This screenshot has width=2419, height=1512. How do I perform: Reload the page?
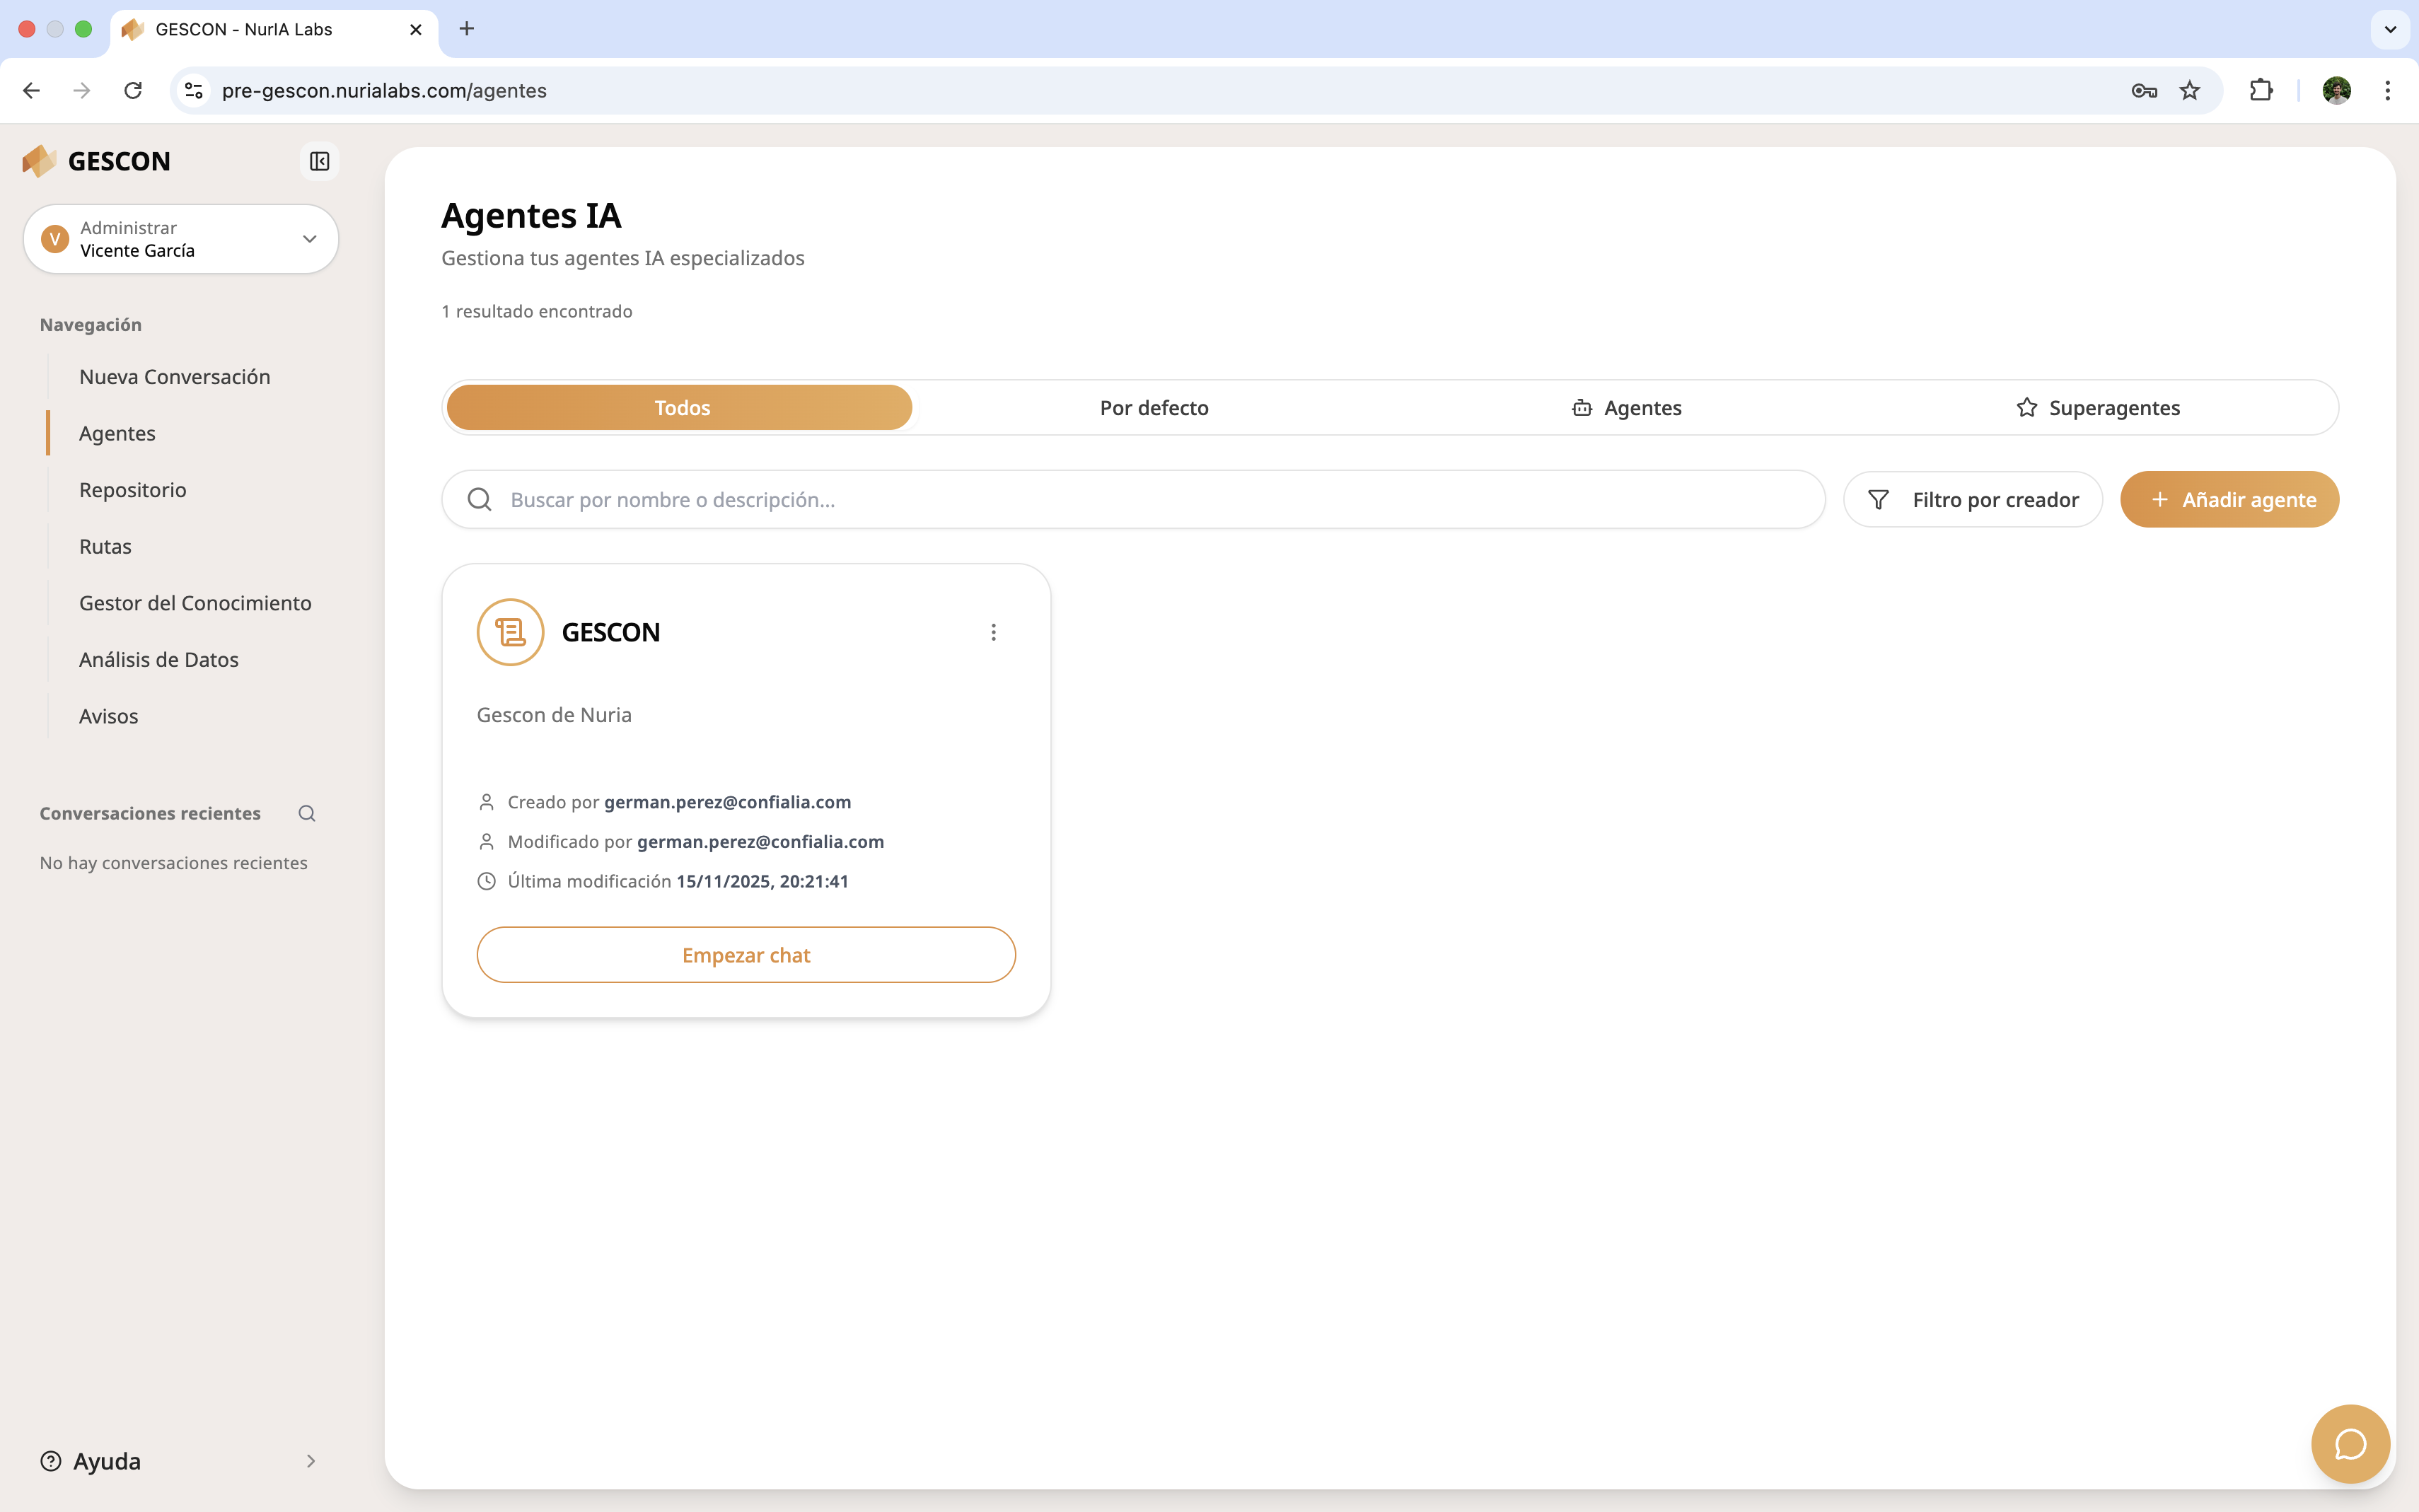tap(133, 90)
